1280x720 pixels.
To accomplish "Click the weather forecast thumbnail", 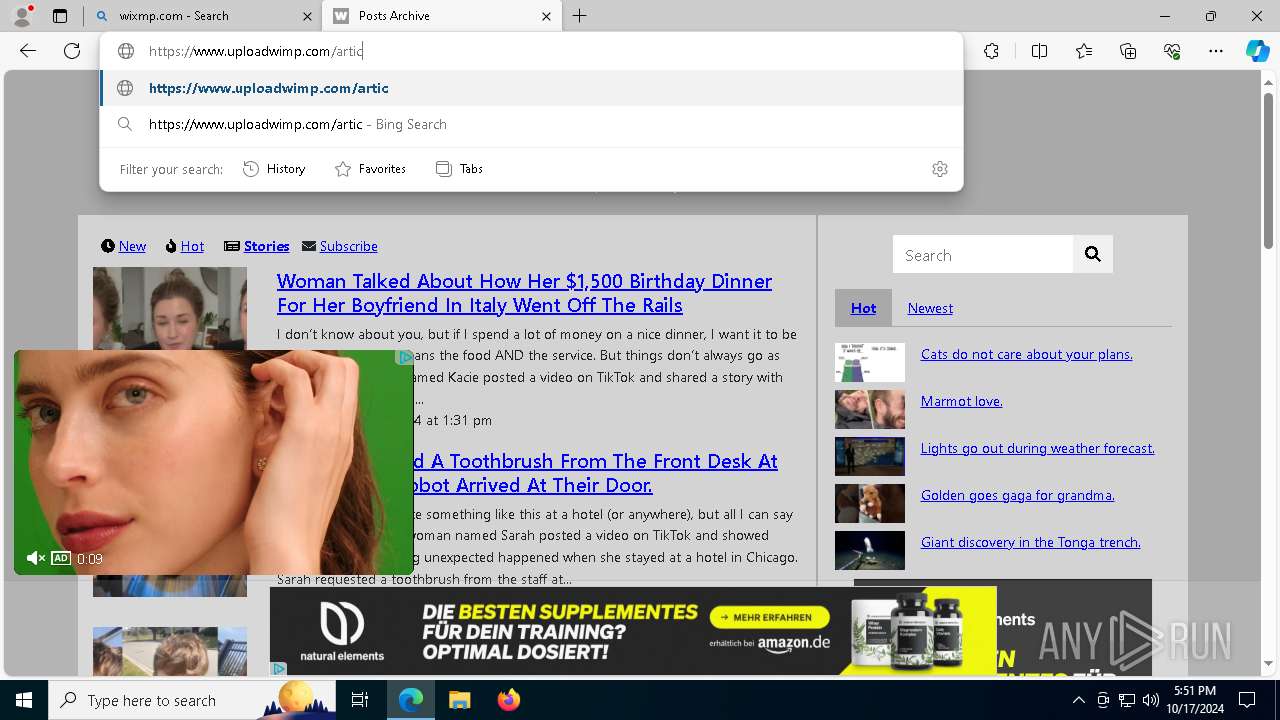I will point(870,457).
